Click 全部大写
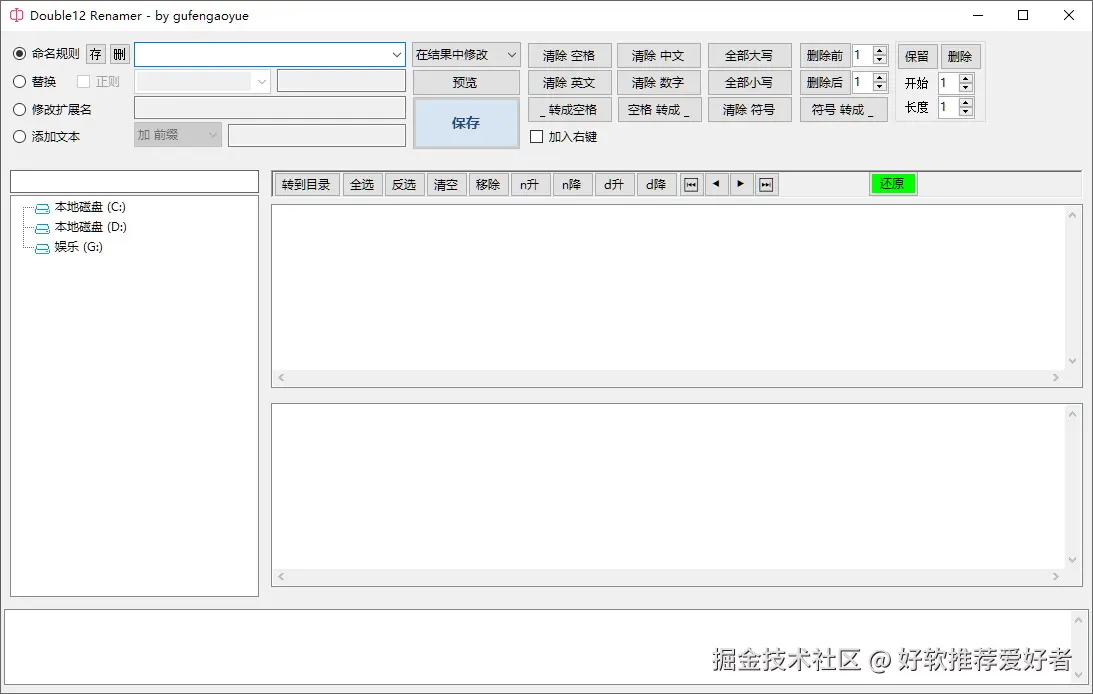This screenshot has width=1093, height=694. pos(749,55)
